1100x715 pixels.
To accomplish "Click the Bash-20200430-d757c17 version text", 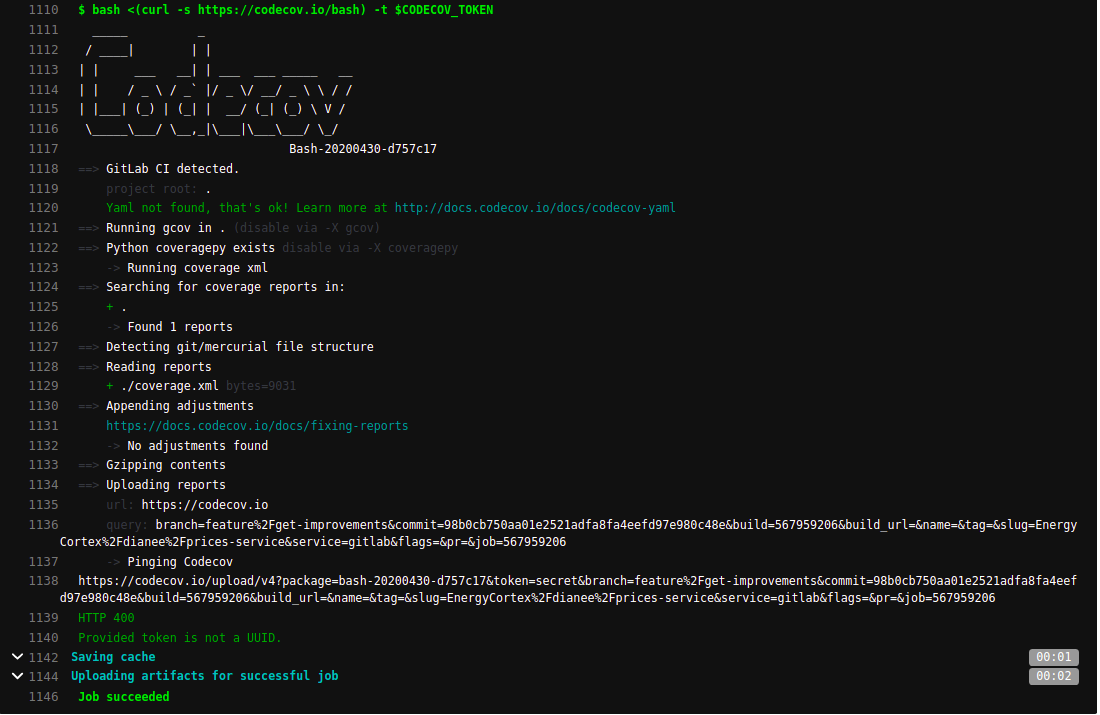I will (363, 149).
